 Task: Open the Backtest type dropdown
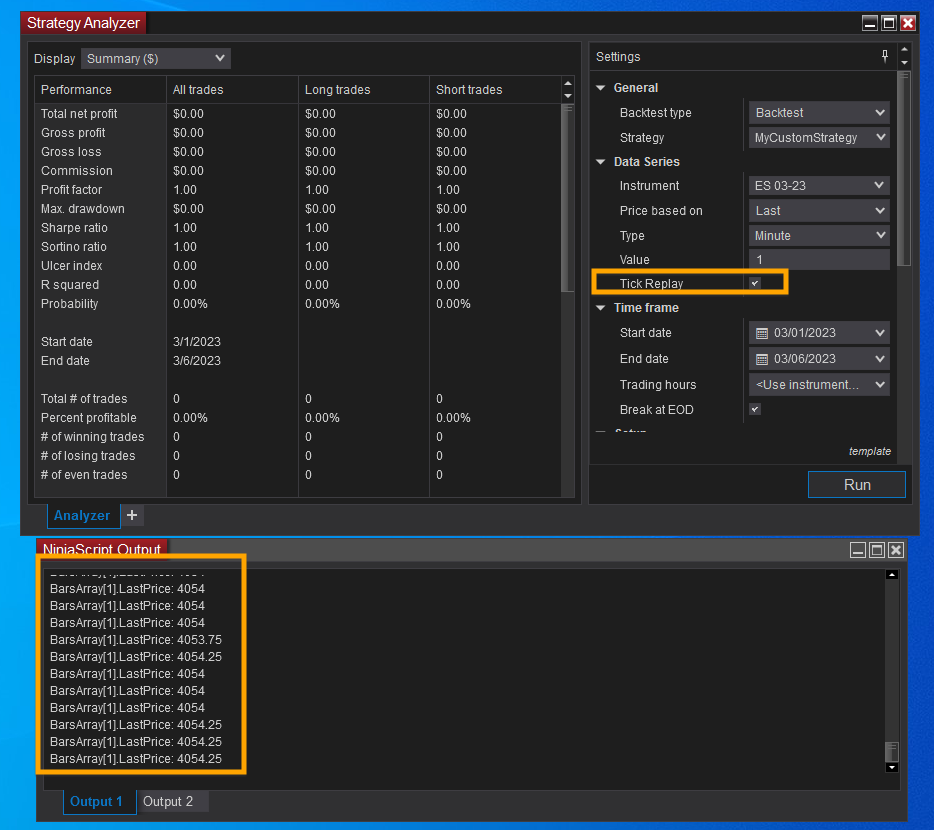[819, 113]
